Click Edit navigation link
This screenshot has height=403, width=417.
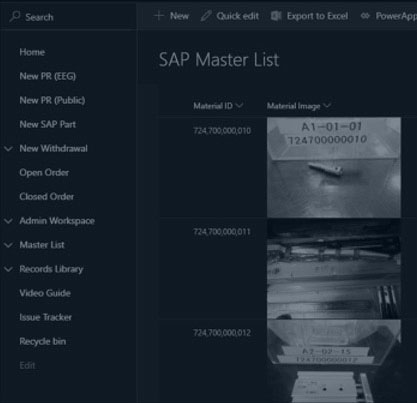[27, 365]
